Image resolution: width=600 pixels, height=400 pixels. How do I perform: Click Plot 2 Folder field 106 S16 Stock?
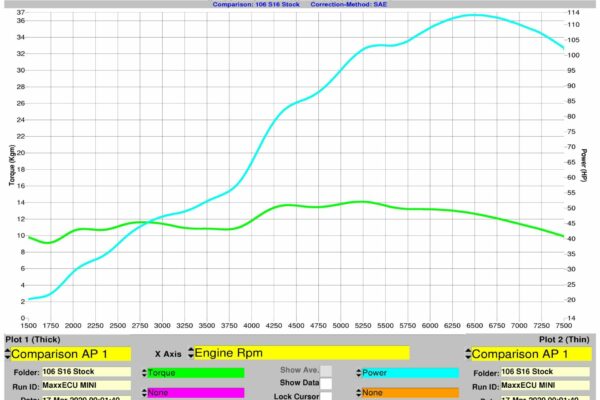(x=546, y=372)
